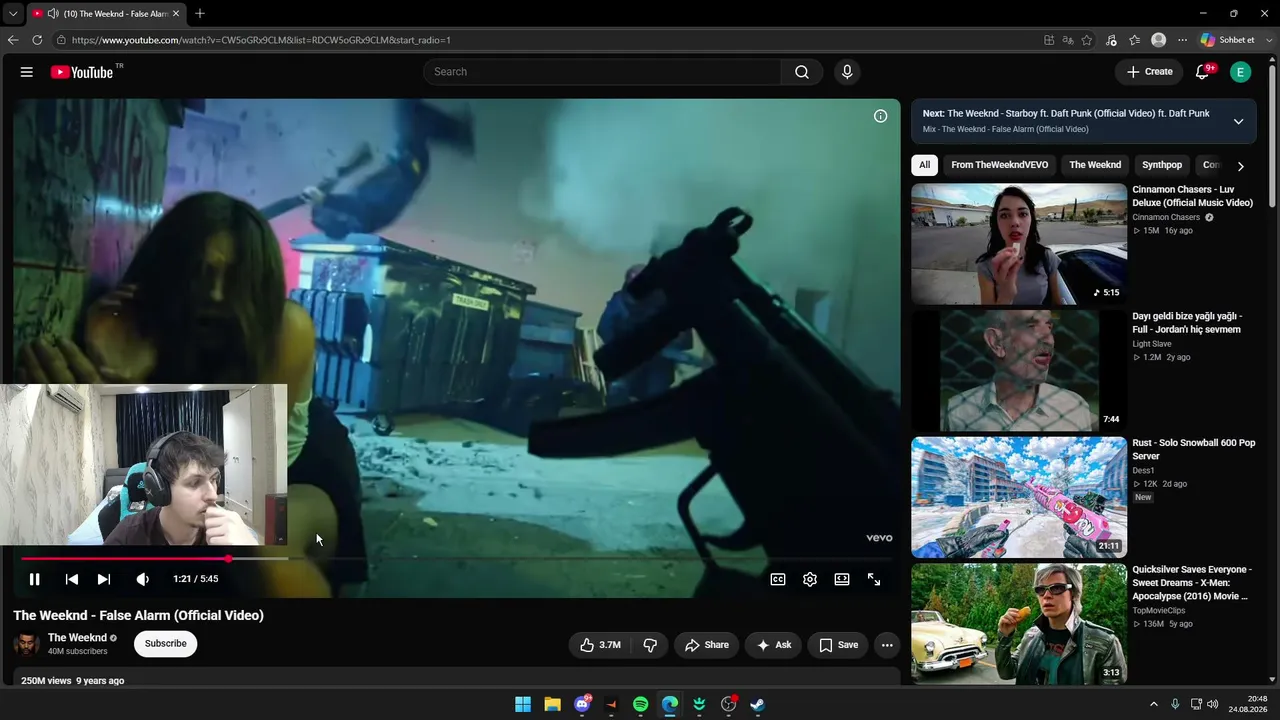1280x720 pixels.
Task: Open browser settings and more menu
Action: point(1183,40)
